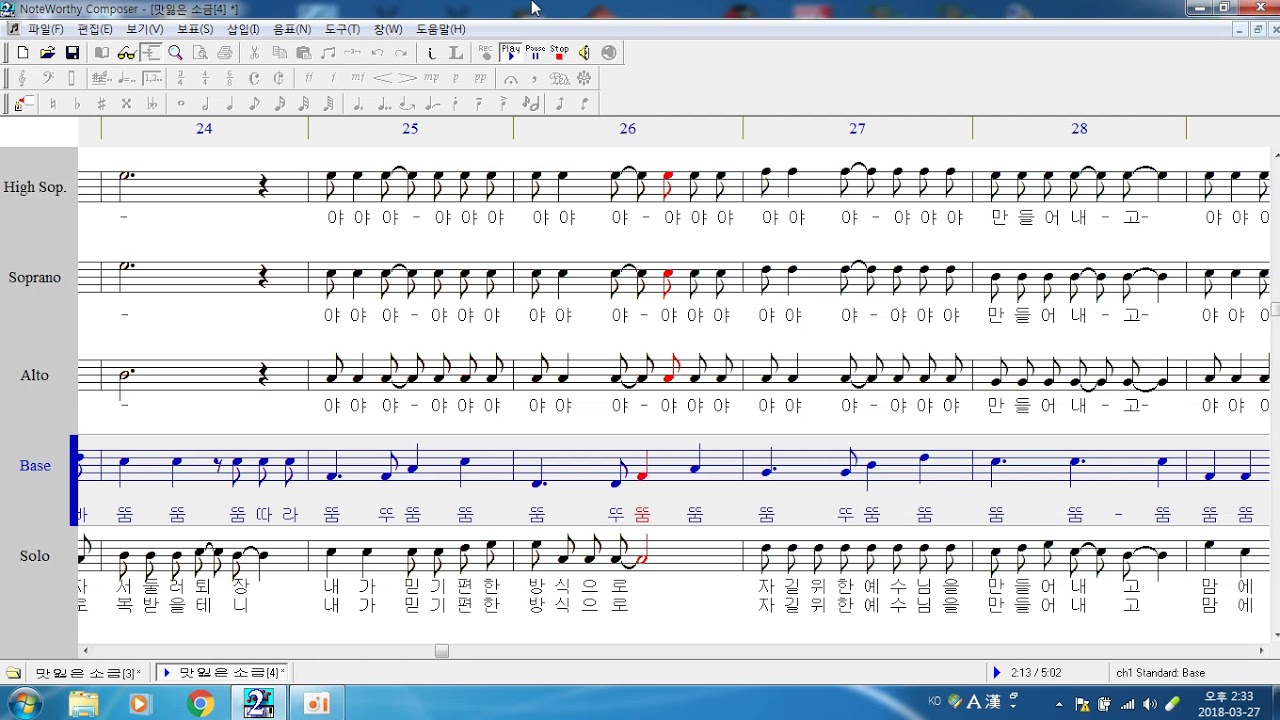Toggle staccato articulation
Screen dimensions: 1280x720
click(457, 103)
